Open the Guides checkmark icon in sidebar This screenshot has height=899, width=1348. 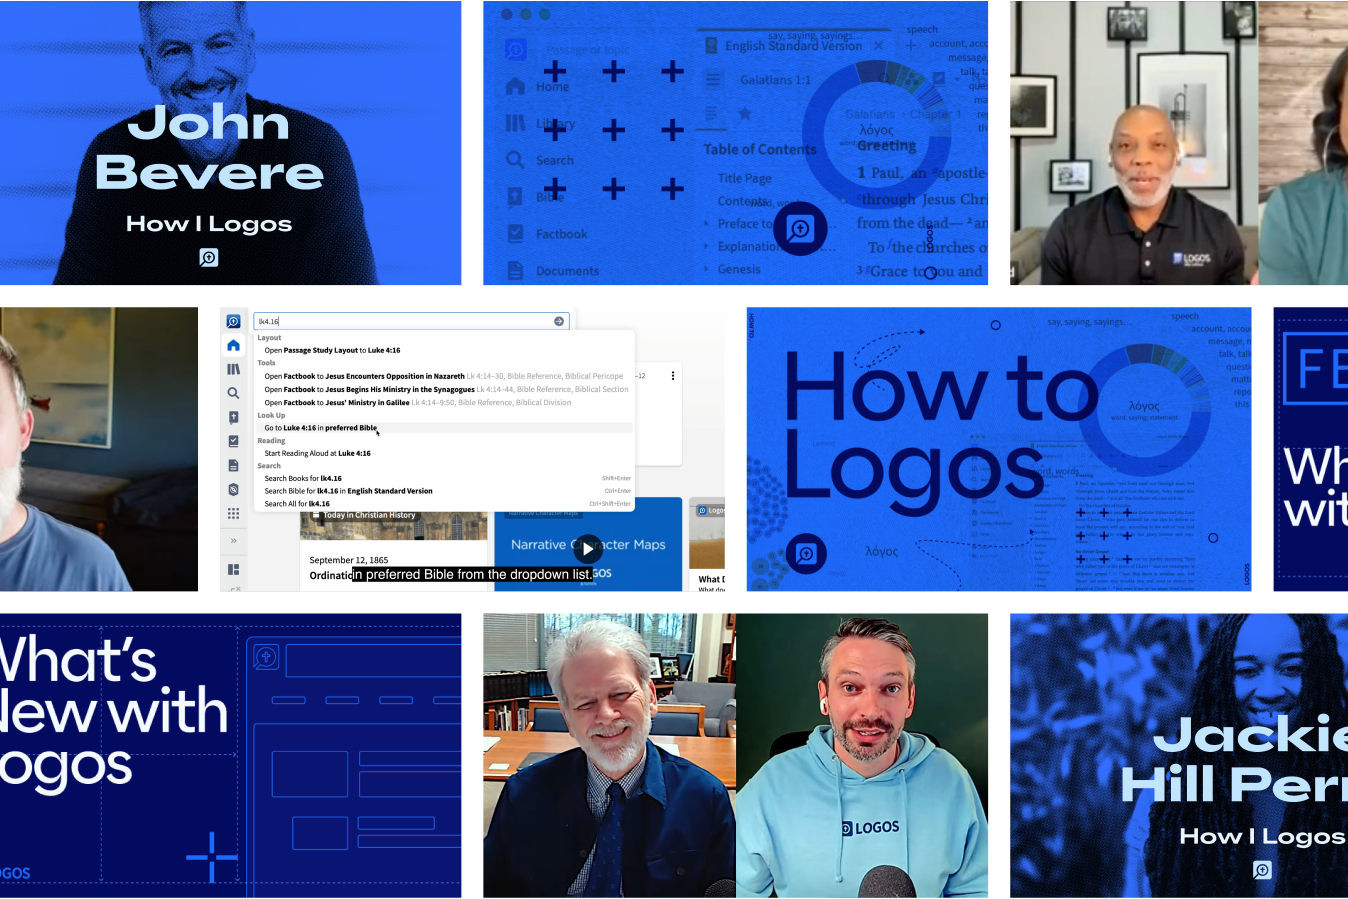click(233, 441)
